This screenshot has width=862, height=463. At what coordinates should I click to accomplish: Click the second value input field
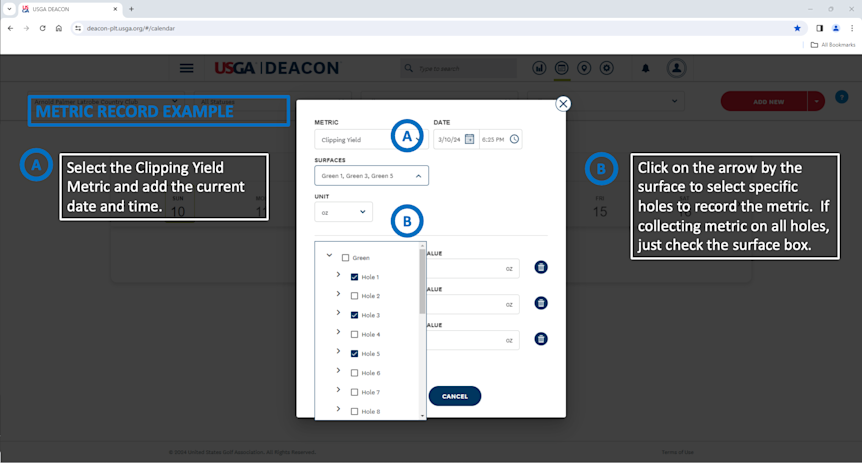pyautogui.click(x=473, y=304)
